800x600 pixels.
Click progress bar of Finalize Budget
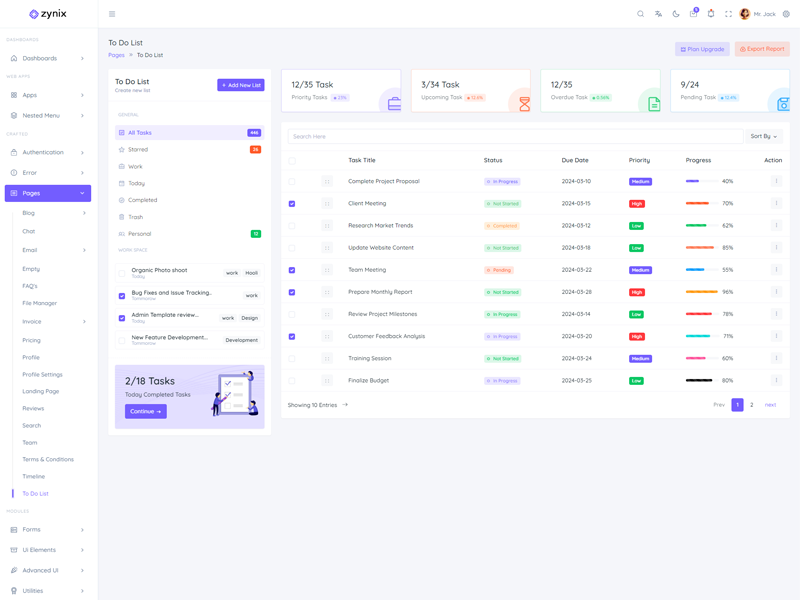699,380
